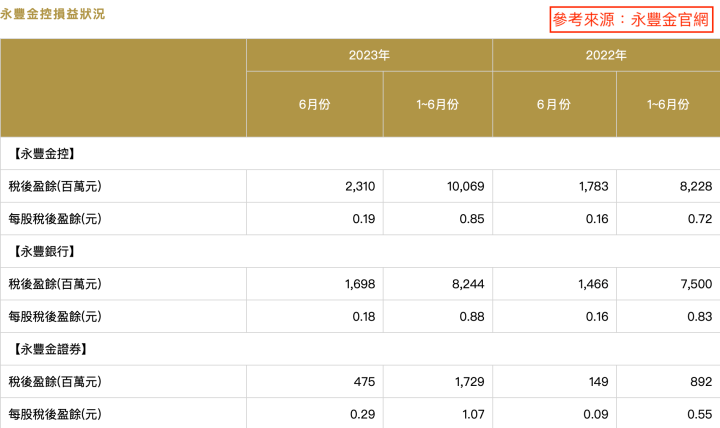Select the cell value 892
Viewport: 720px width, 428px height.
(x=701, y=382)
